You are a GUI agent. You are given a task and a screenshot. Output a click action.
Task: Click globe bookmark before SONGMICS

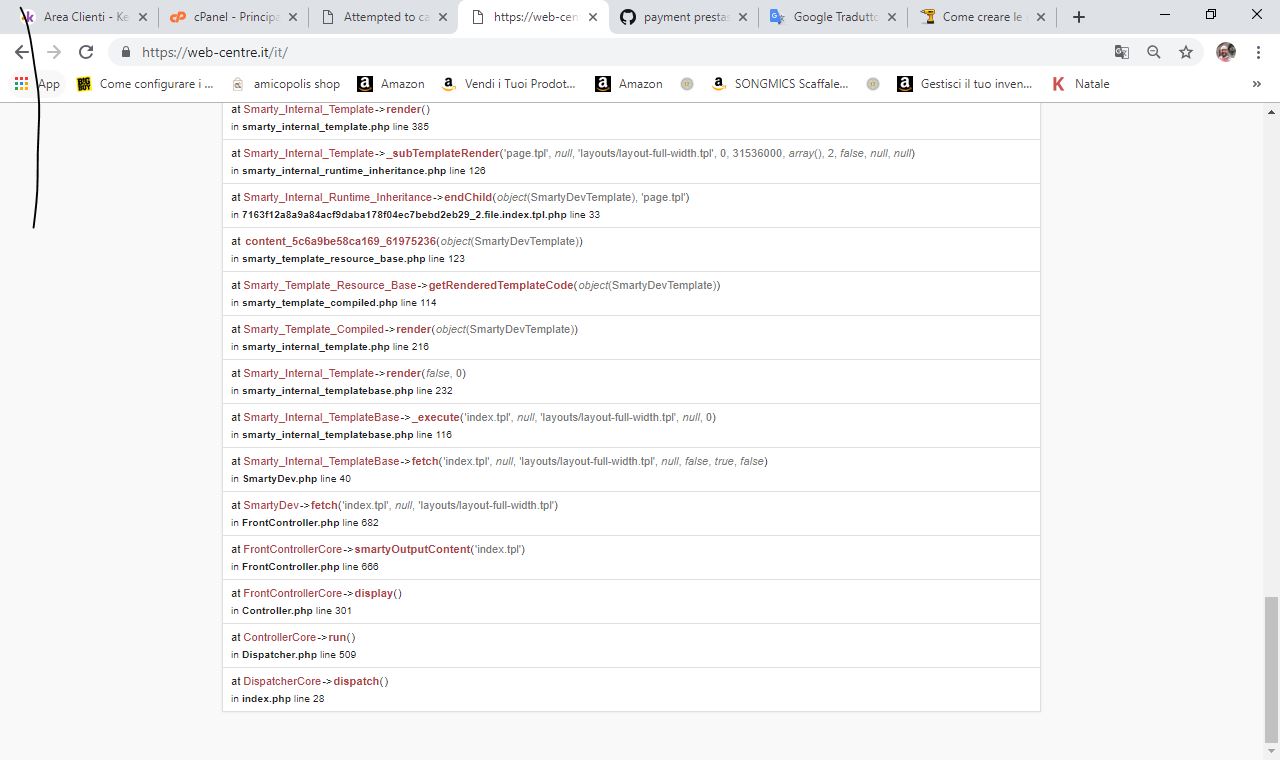[x=687, y=84]
